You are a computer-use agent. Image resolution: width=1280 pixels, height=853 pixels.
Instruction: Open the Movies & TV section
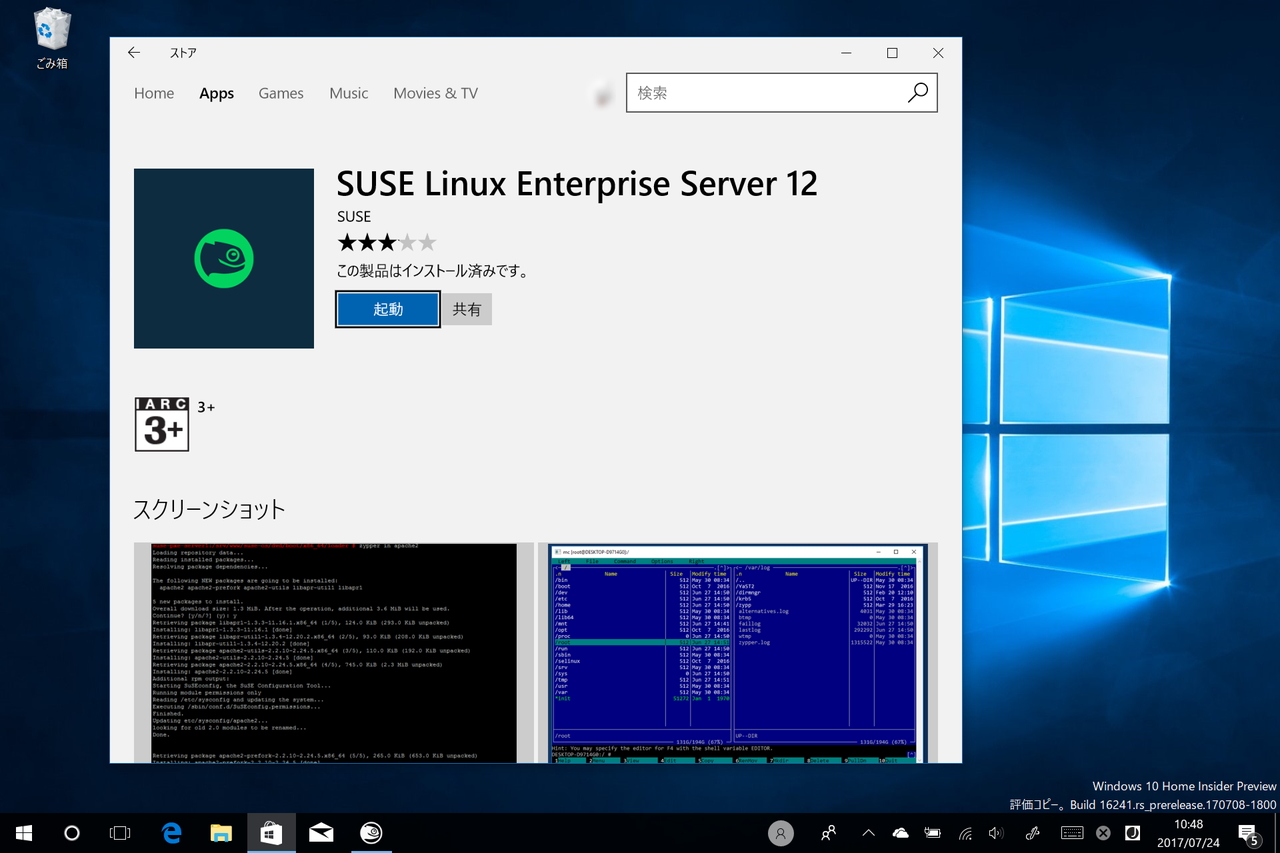click(x=435, y=93)
